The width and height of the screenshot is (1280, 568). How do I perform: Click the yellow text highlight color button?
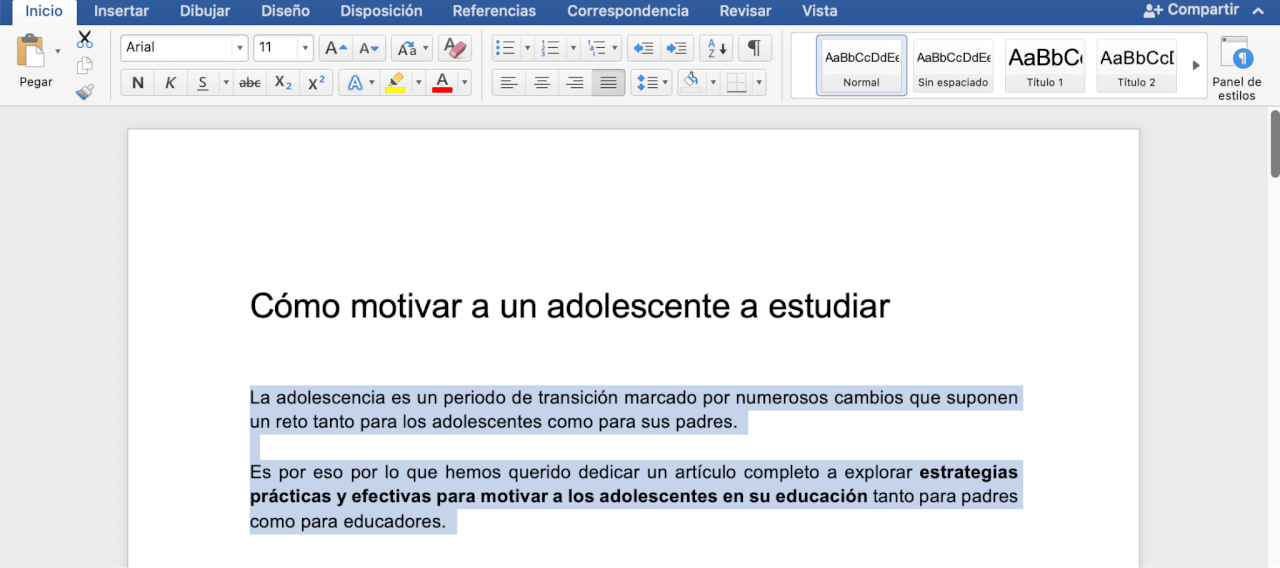pos(395,83)
